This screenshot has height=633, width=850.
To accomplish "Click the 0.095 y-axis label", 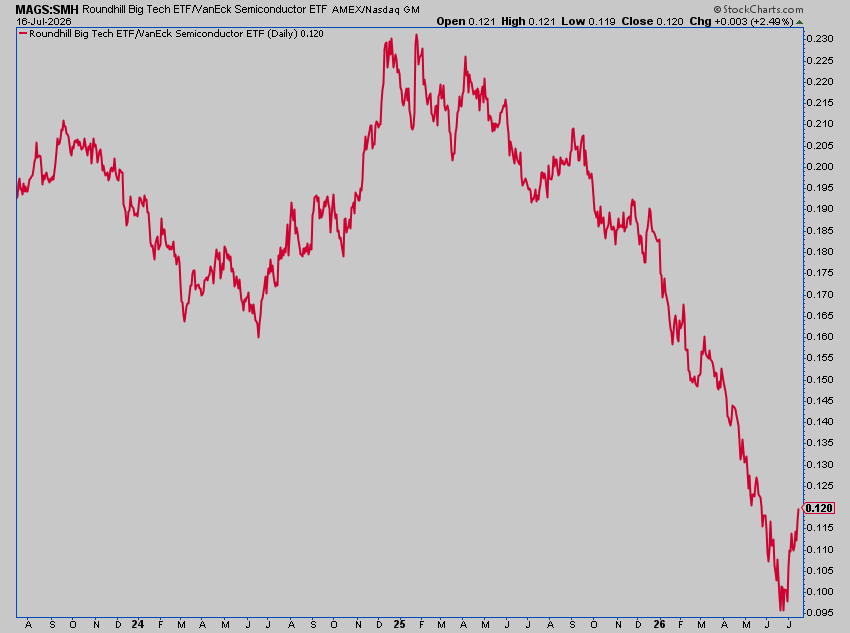I will (820, 612).
